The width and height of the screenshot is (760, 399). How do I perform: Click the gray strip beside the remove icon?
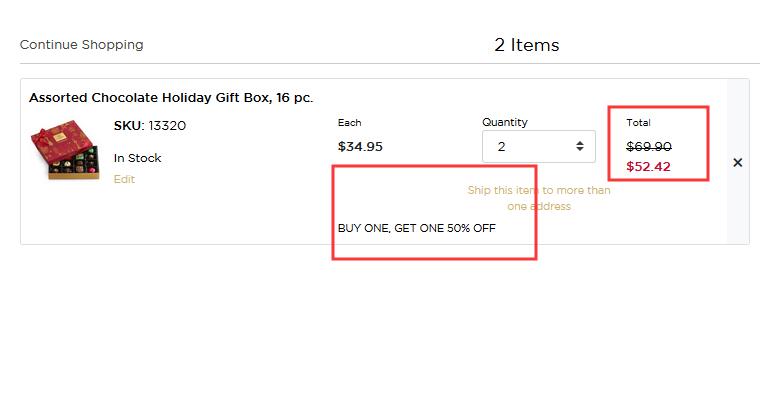(738, 208)
